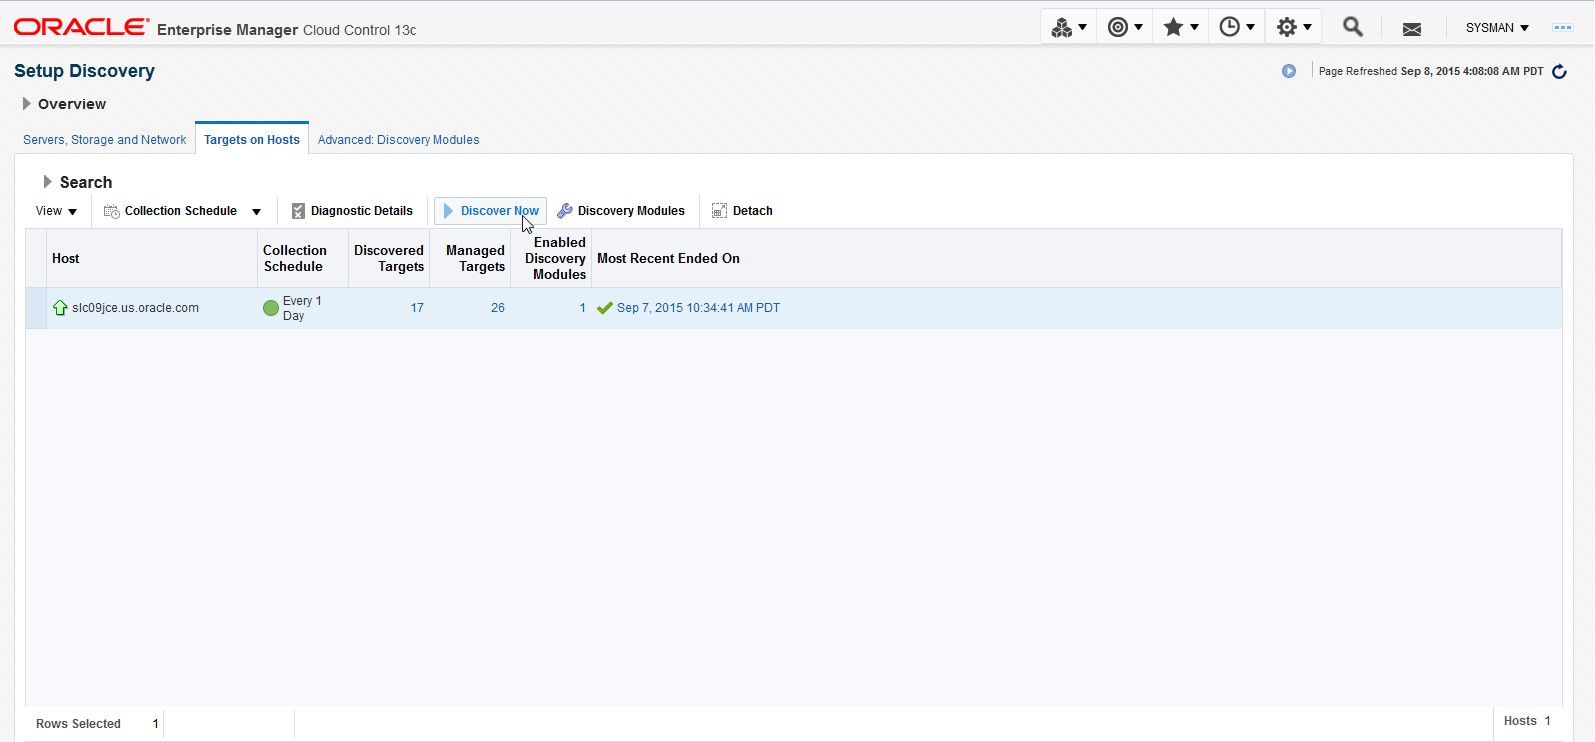The height and width of the screenshot is (742, 1595).
Task: Open the Enterprise target-circle menu
Action: [x=1124, y=28]
